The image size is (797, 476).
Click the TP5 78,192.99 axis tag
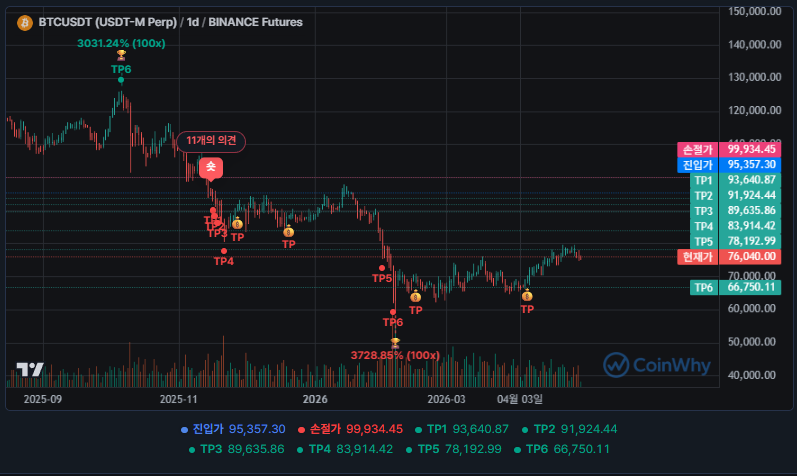point(740,241)
